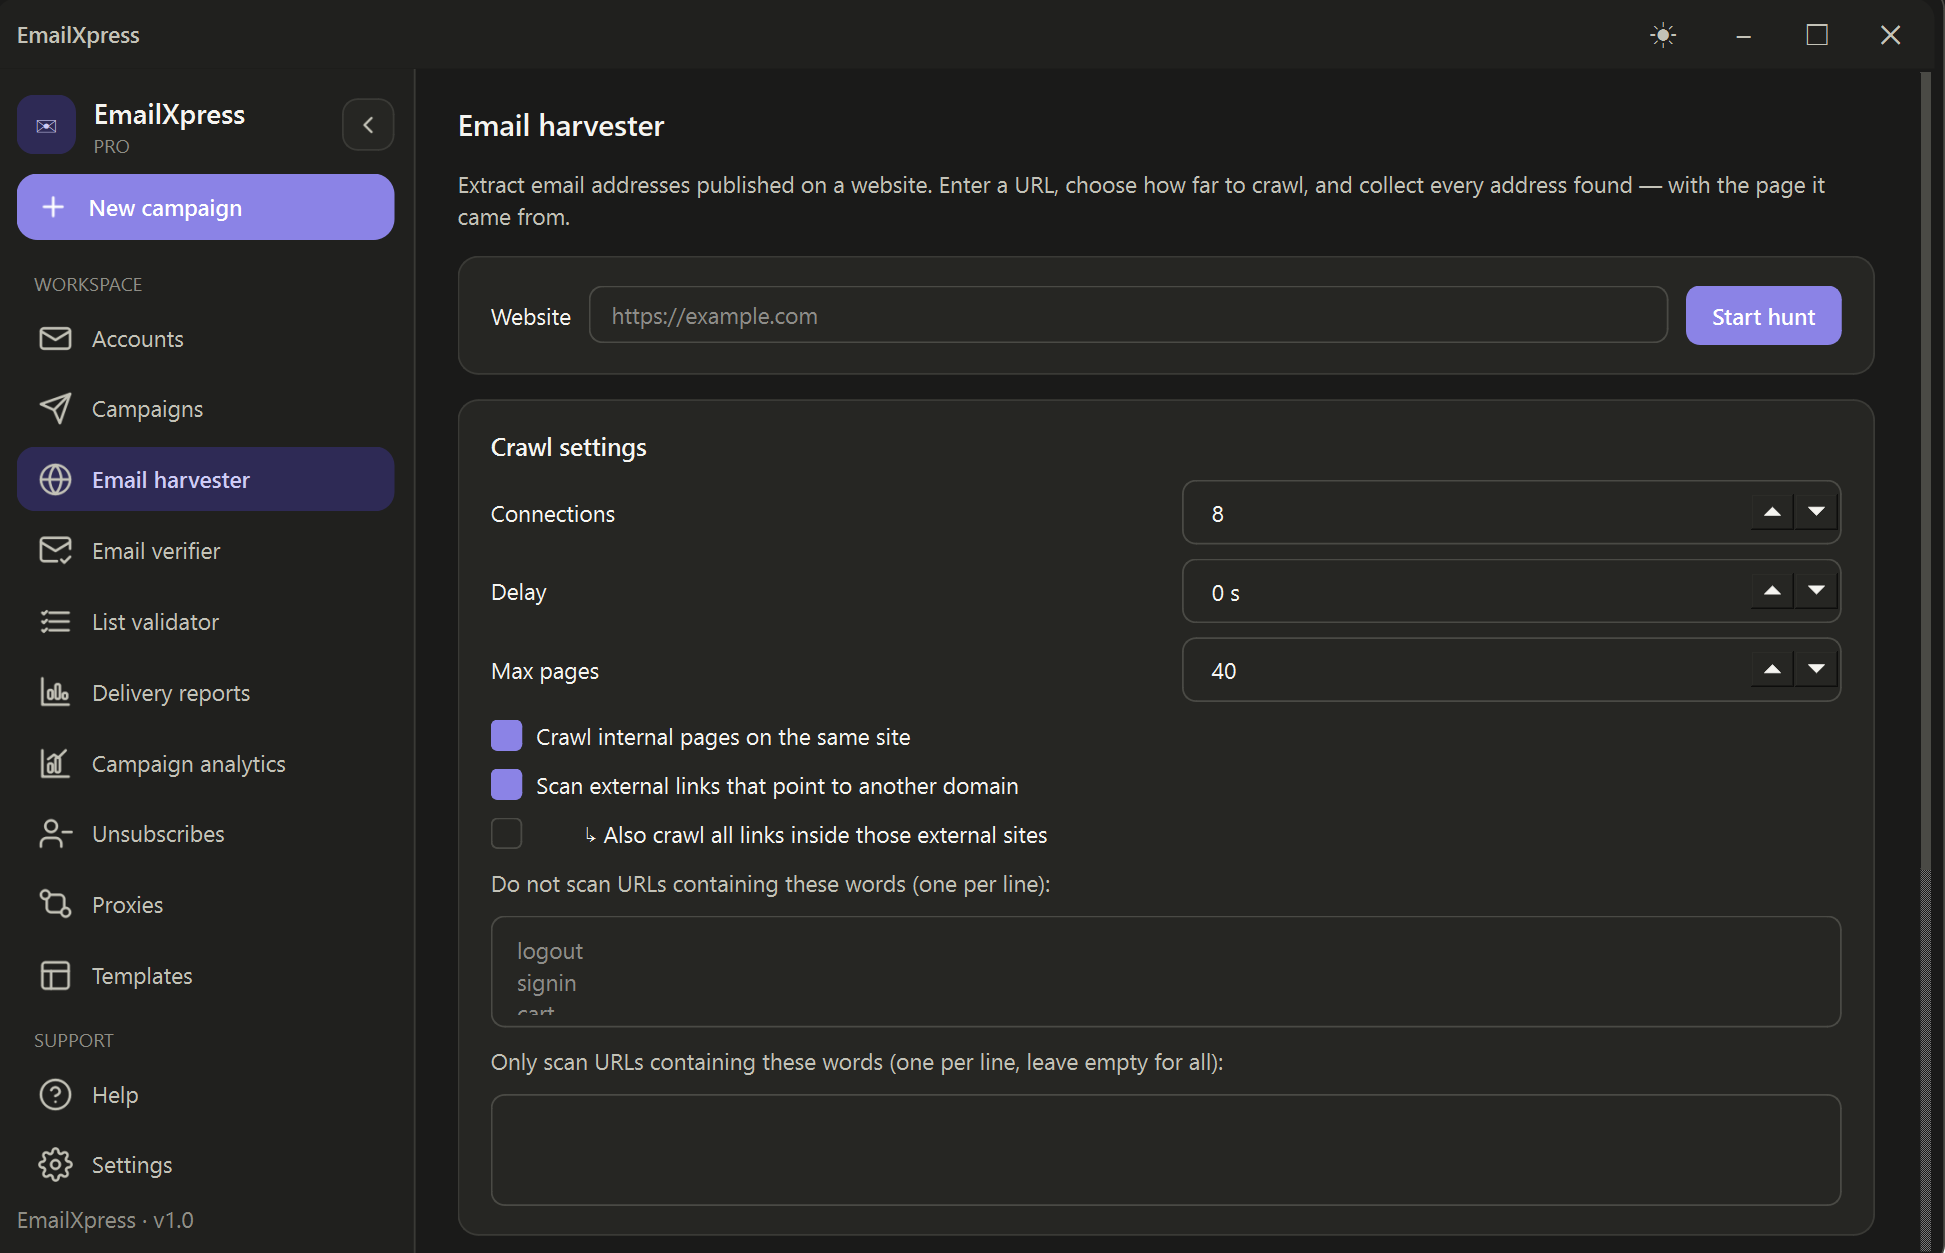The width and height of the screenshot is (1945, 1253).
Task: Click the Email harvester page title
Action: tap(561, 126)
